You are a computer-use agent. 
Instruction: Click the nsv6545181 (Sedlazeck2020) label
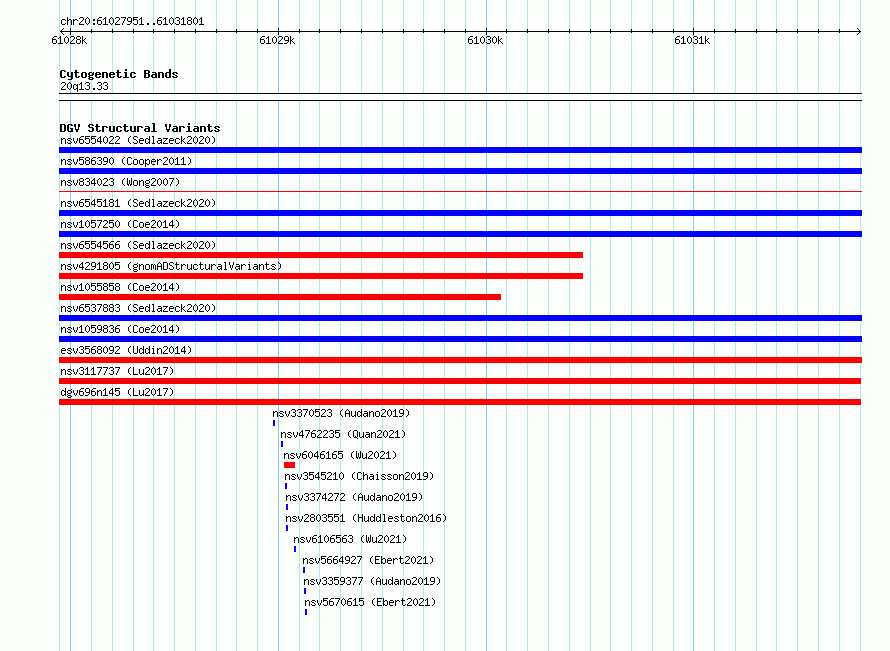point(138,203)
